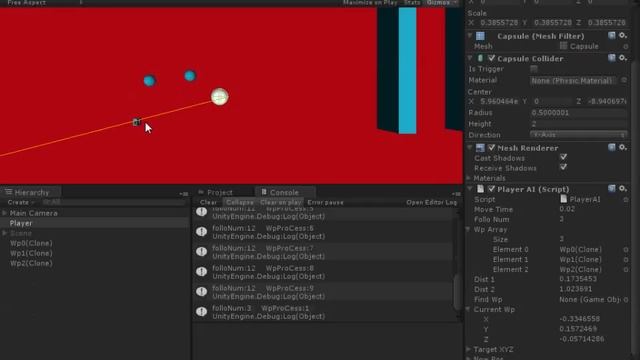Viewport: 640px width, 360px height.
Task: Open object picker for Element 0
Action: tap(626, 249)
